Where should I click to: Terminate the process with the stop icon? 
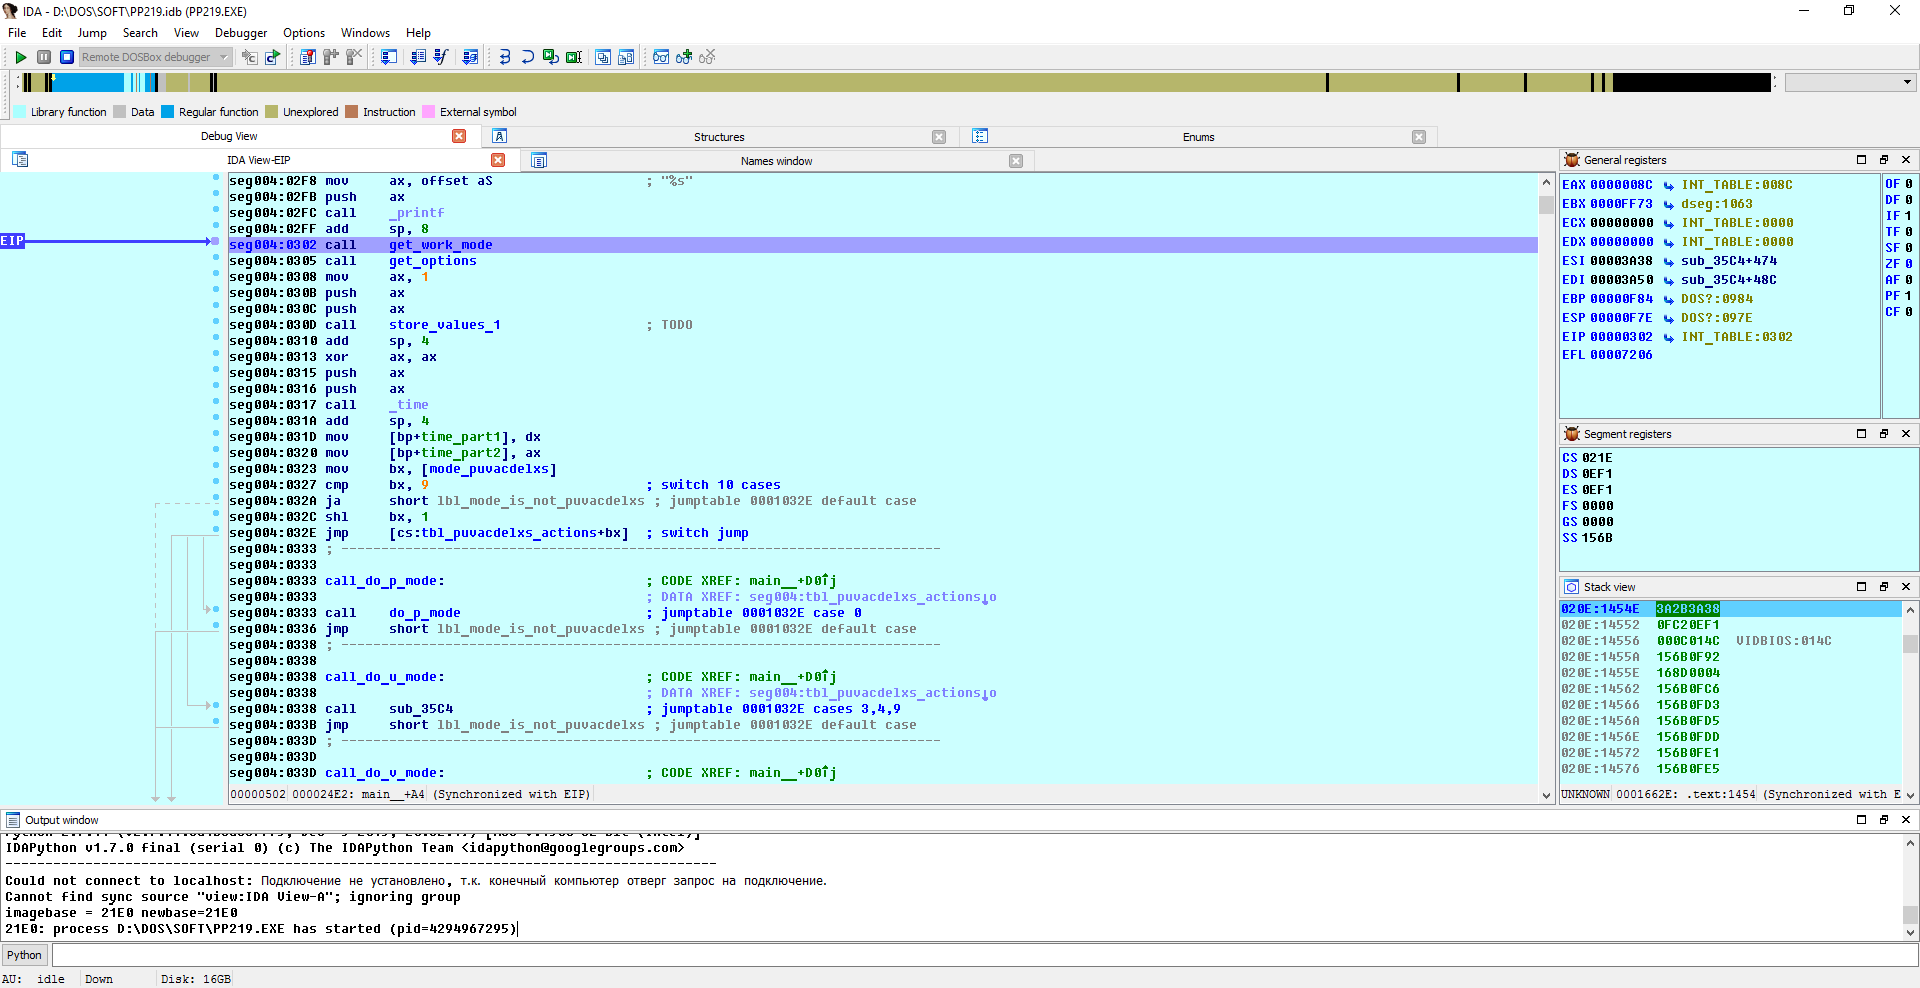[x=67, y=57]
